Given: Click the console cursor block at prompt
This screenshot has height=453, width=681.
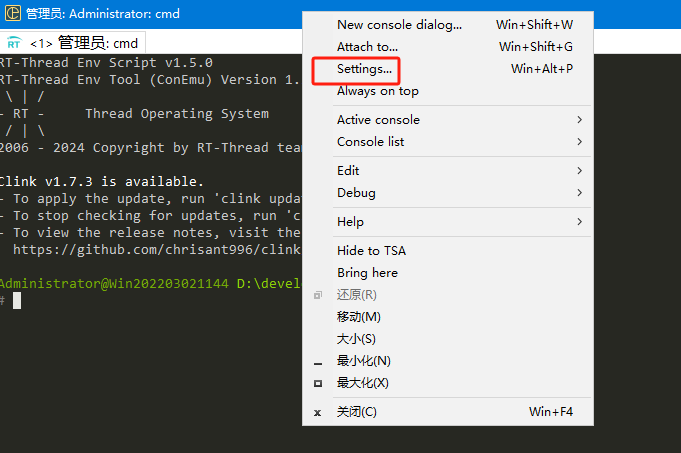Looking at the screenshot, I should [x=17, y=301].
